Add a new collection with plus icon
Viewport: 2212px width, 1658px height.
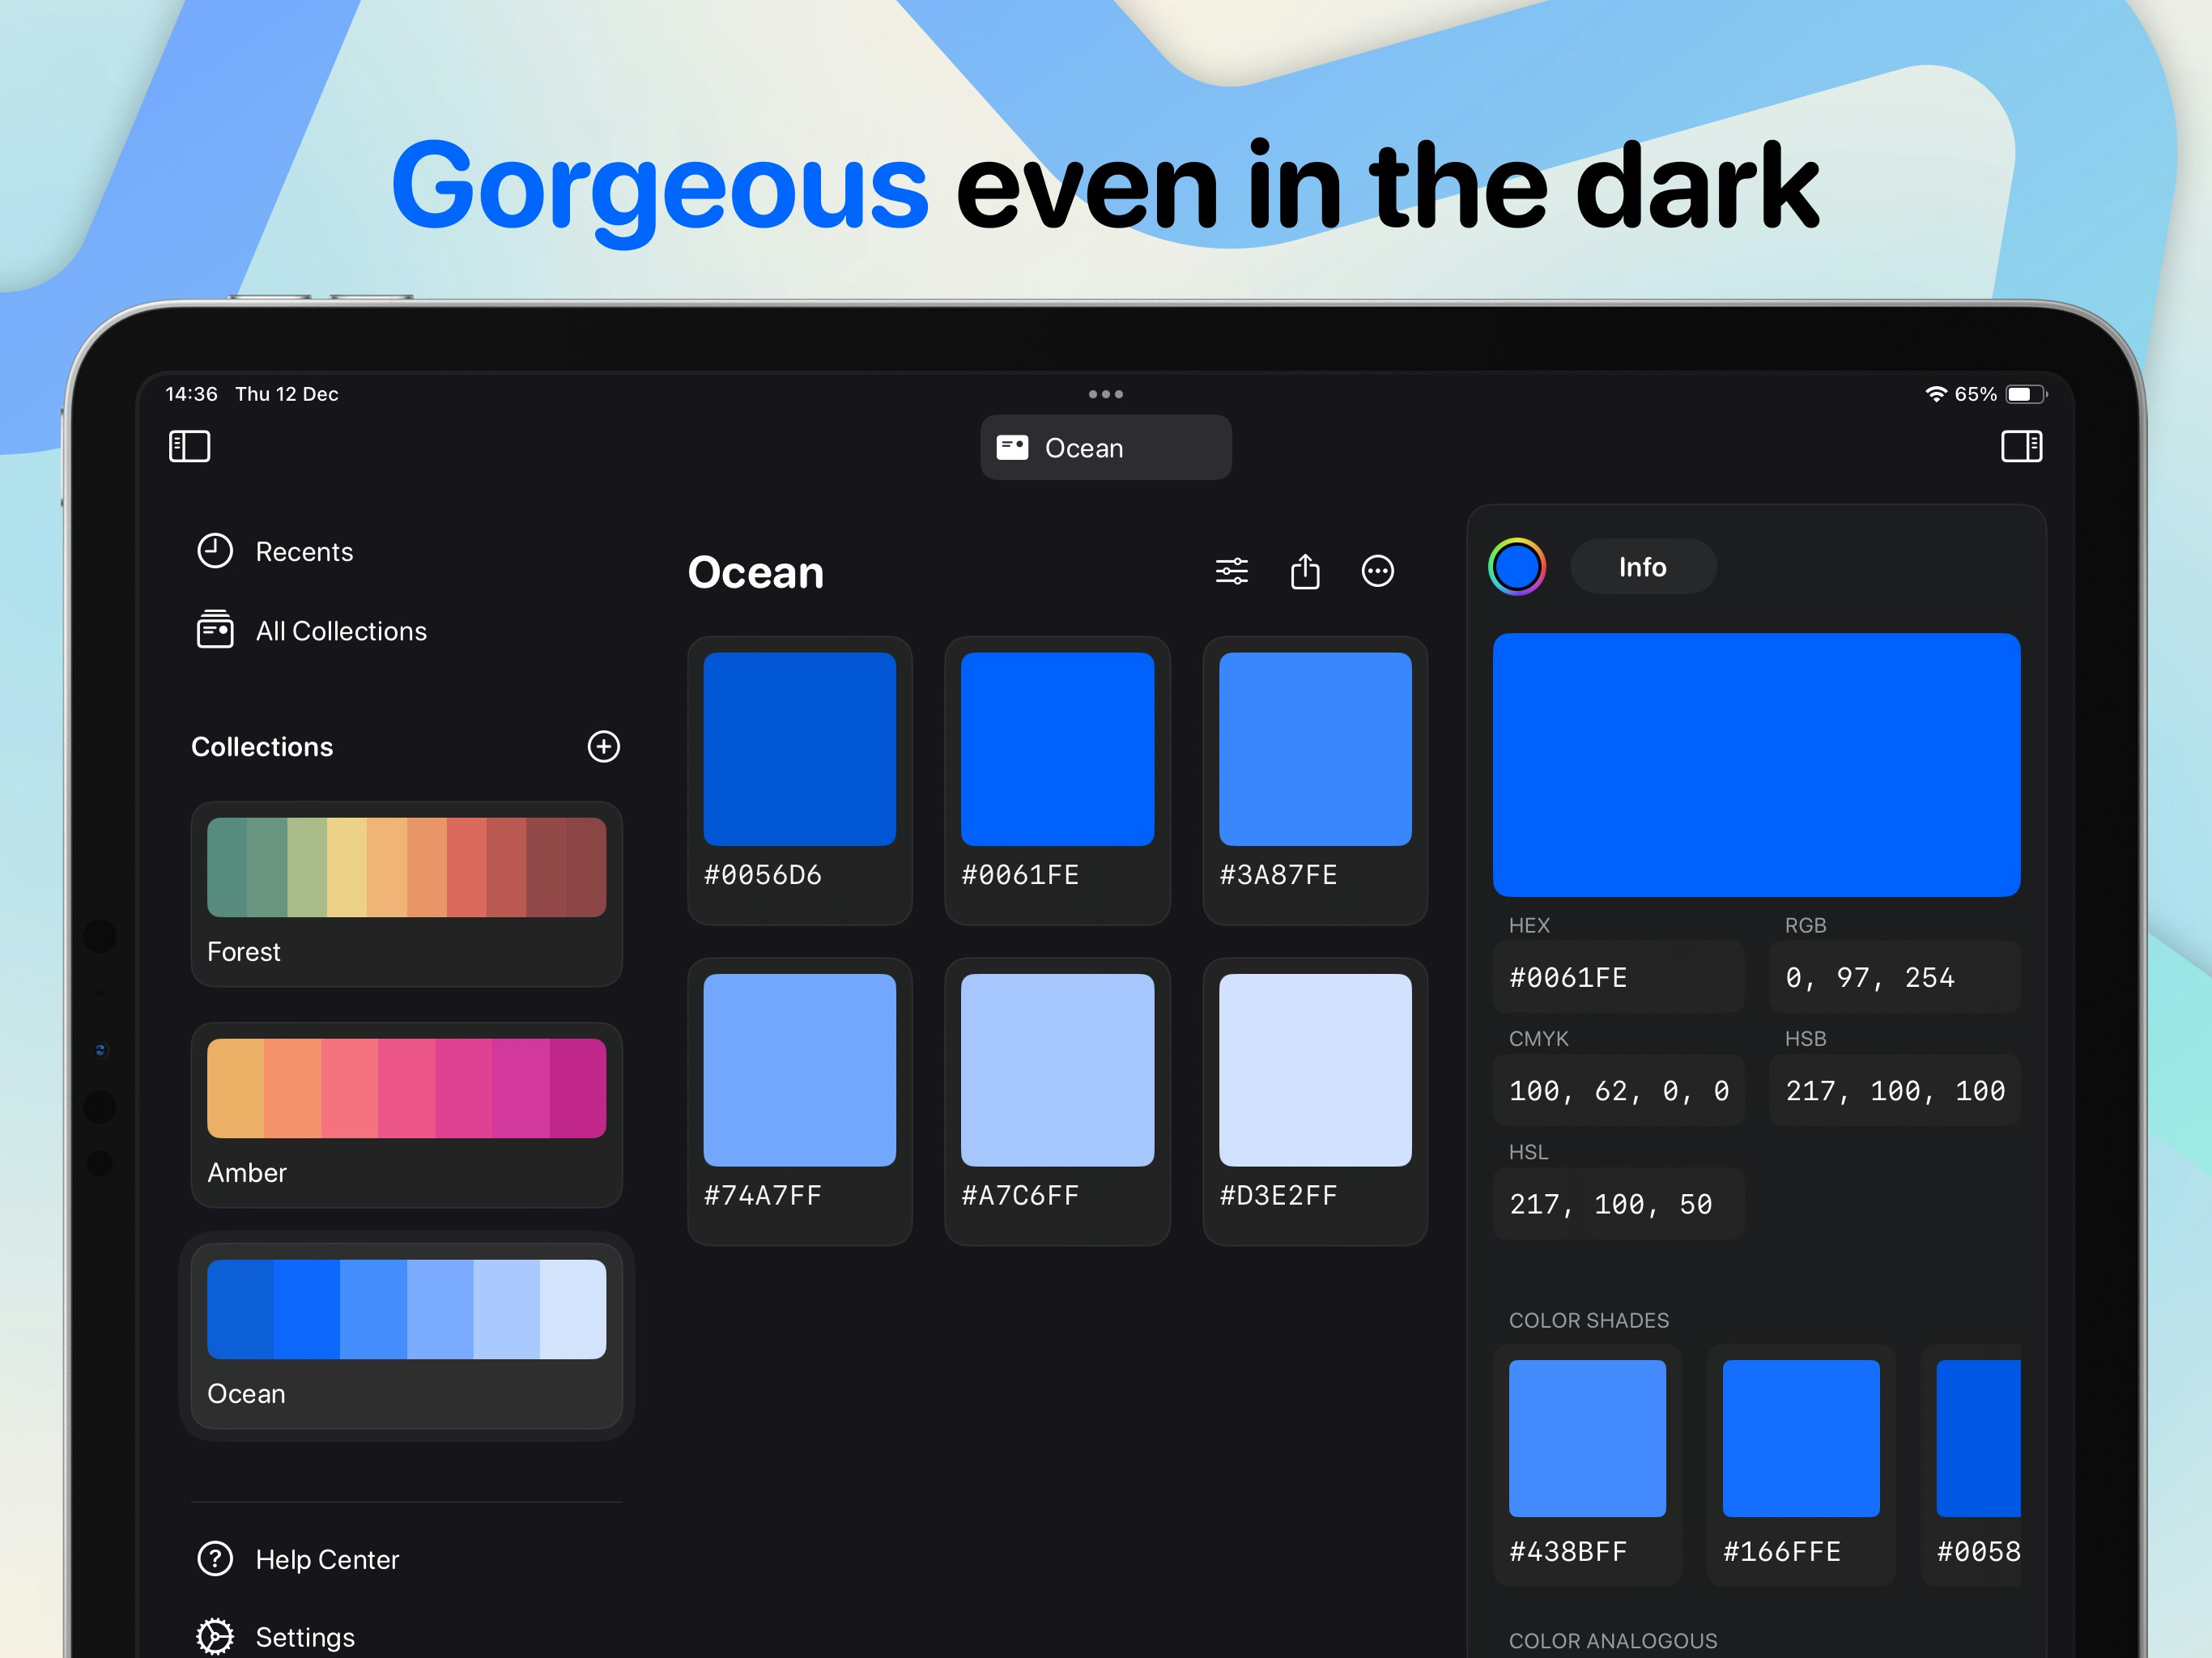pyautogui.click(x=603, y=746)
